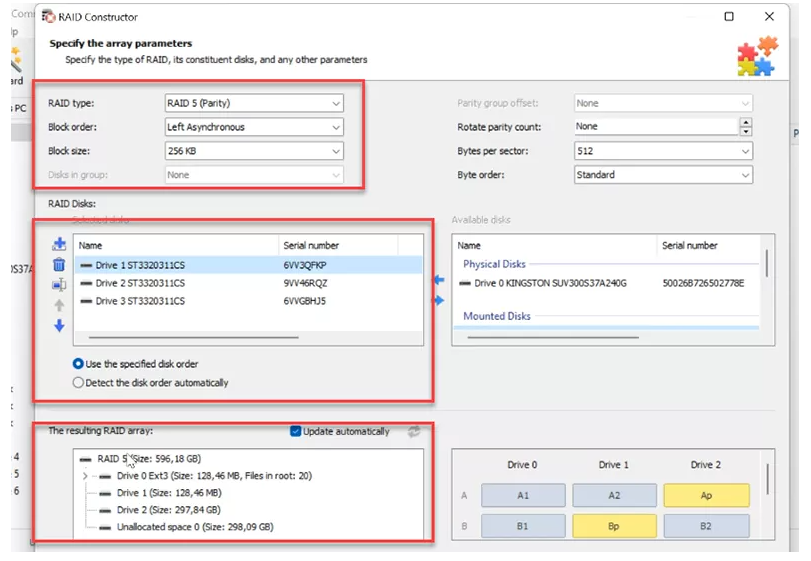Select Drive 2 (Size: 297,84 GB) item

click(169, 510)
